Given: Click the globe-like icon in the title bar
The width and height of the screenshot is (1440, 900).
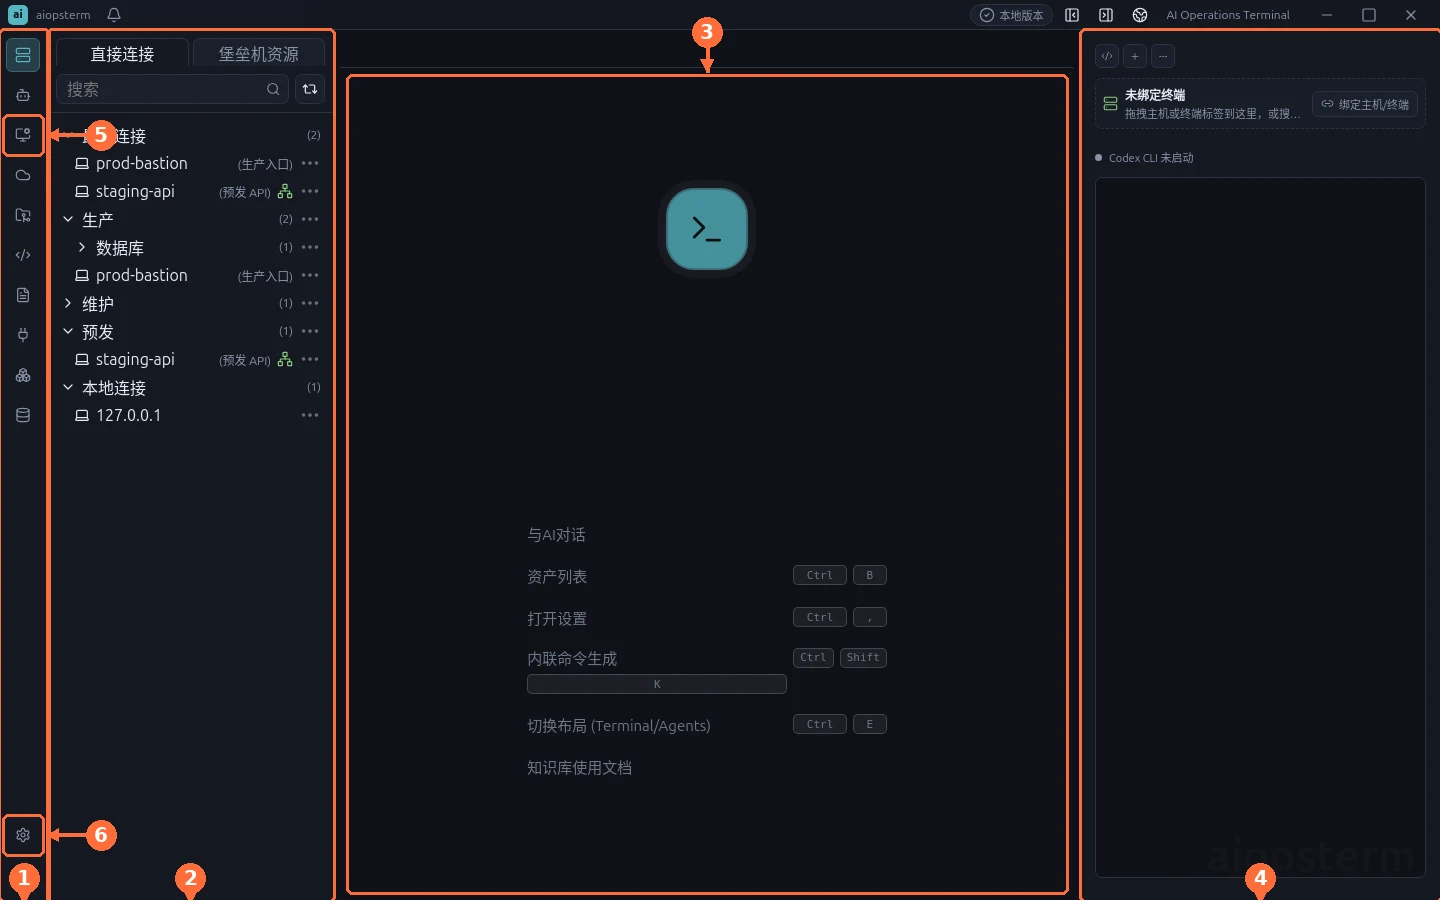Looking at the screenshot, I should (x=1140, y=15).
